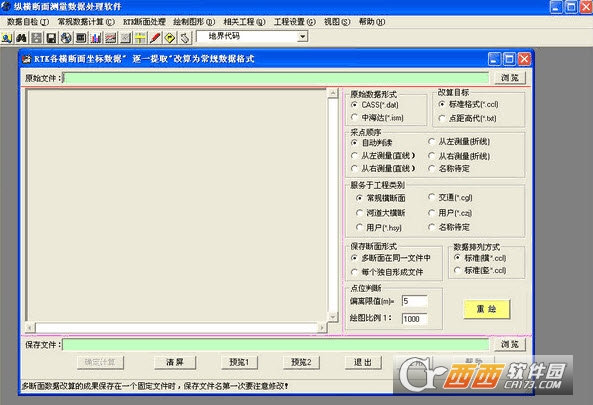Select 中海达(*.ism) raw data format
593x405 pixels.
(x=354, y=118)
